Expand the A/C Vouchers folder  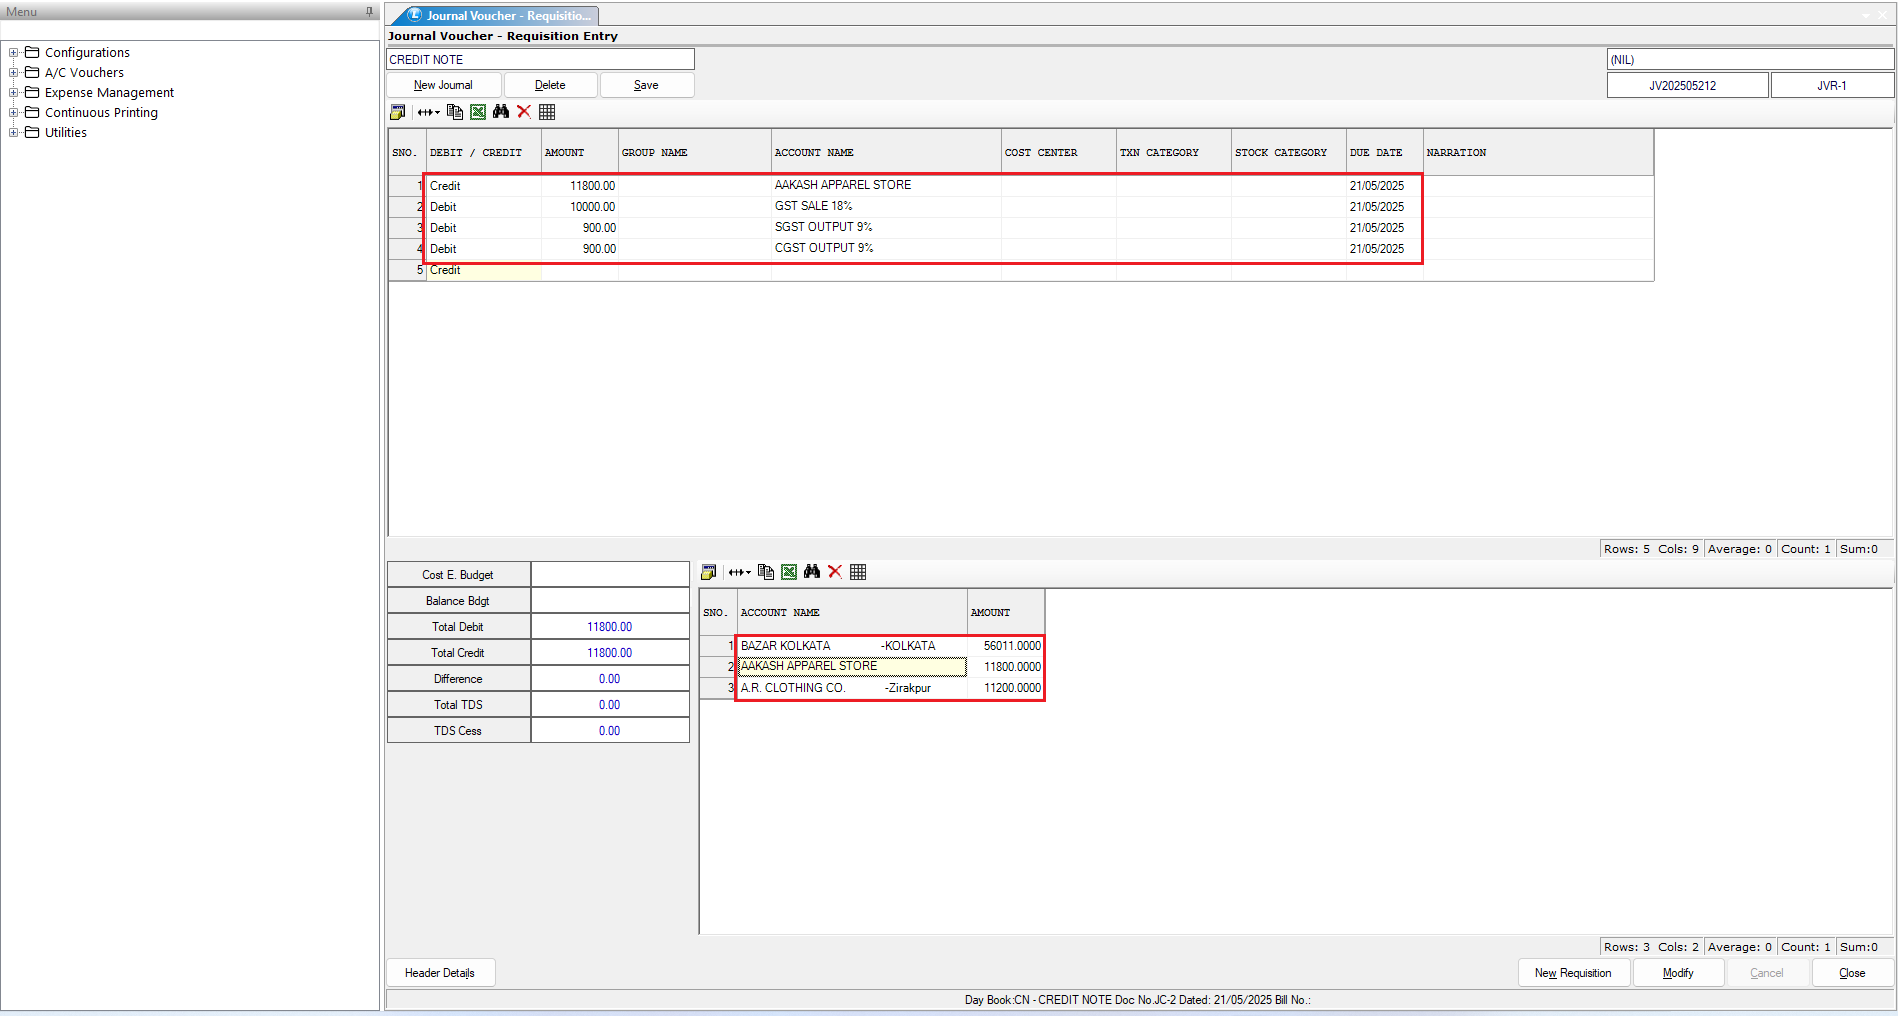tap(14, 73)
